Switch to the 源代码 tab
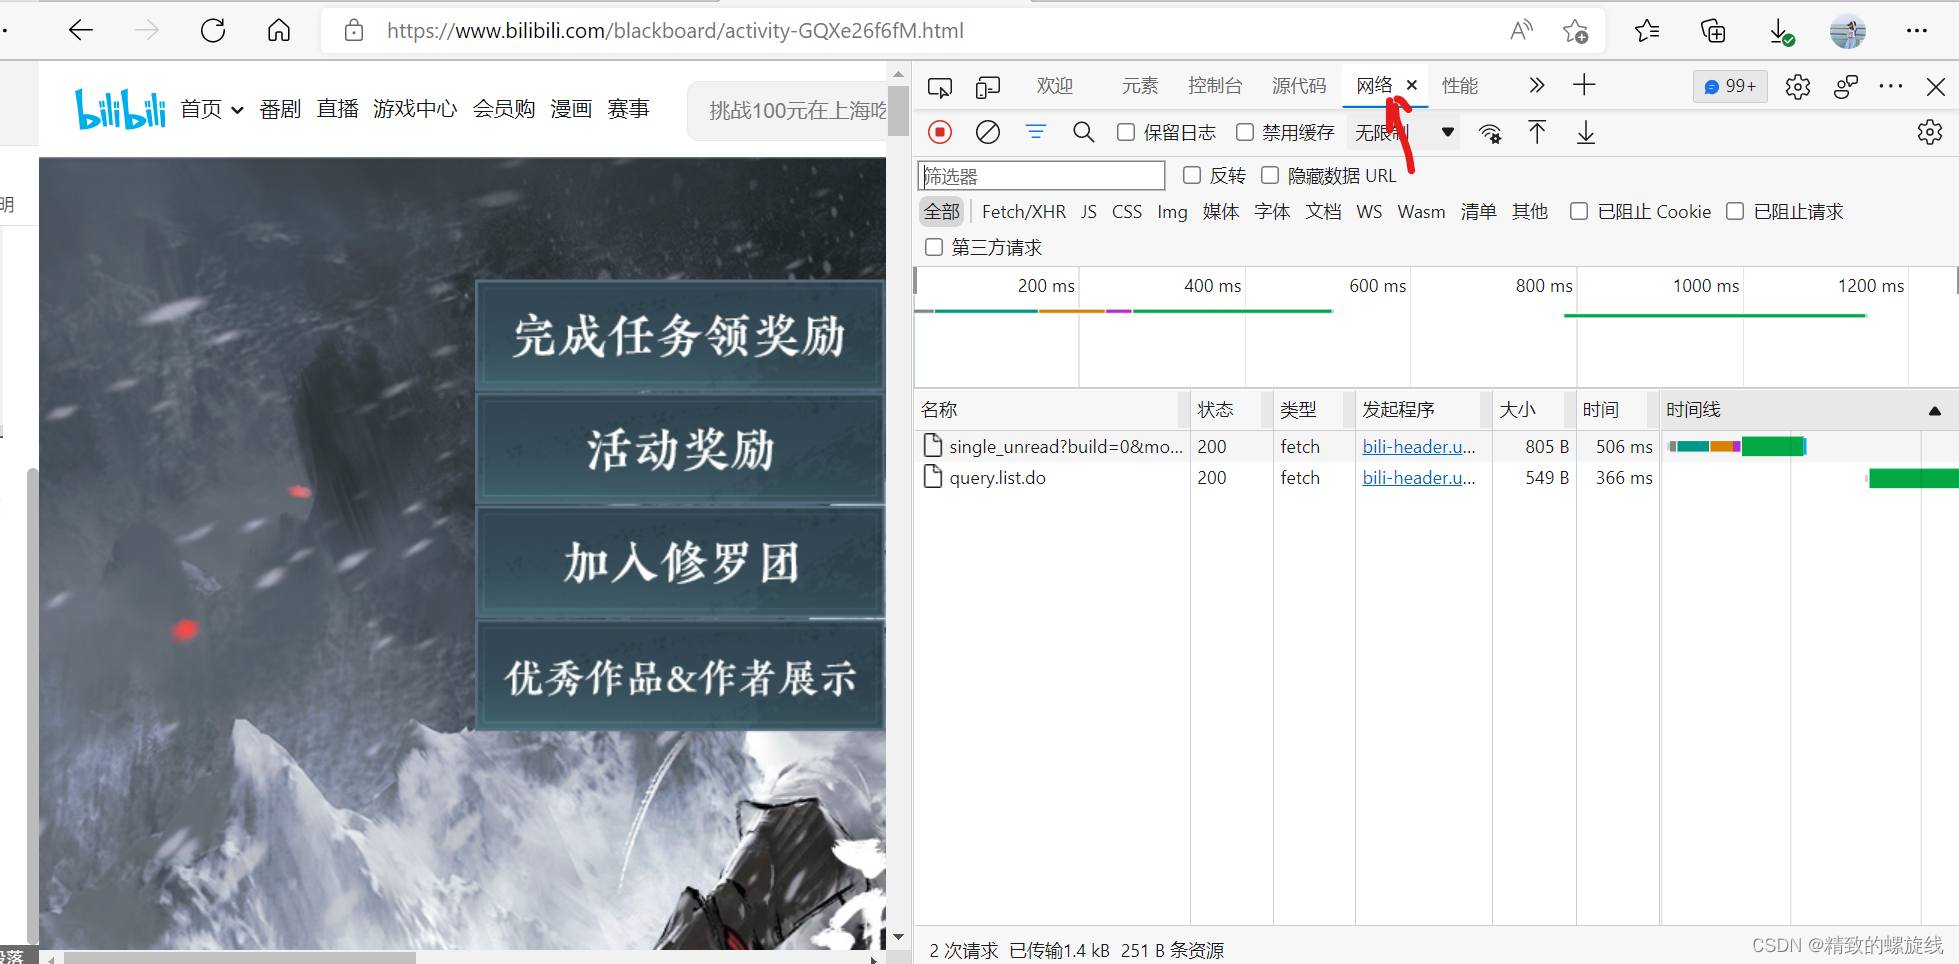Viewport: 1959px width, 964px height. pyautogui.click(x=1299, y=86)
